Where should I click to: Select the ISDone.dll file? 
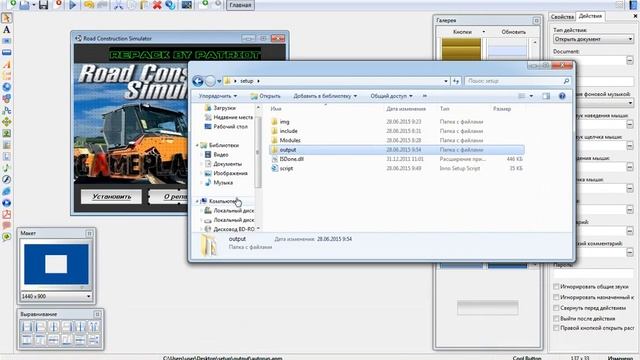[291, 159]
